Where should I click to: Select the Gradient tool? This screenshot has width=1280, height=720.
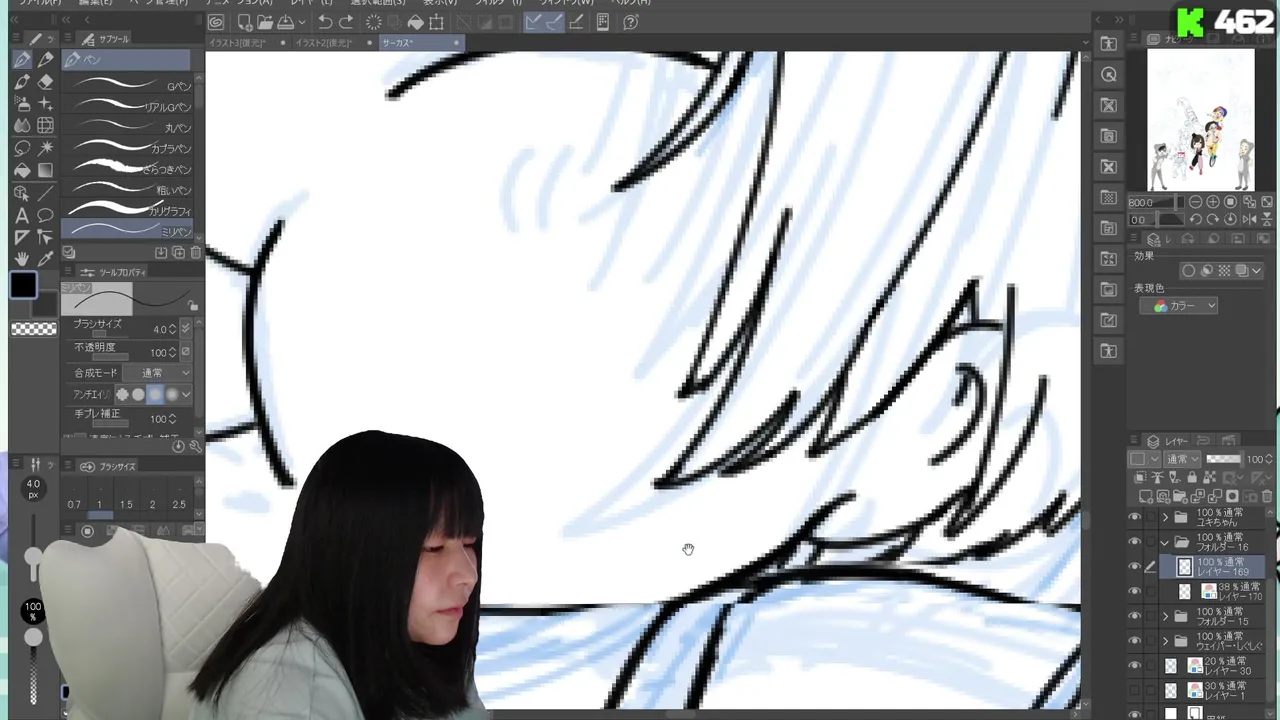[x=45, y=170]
